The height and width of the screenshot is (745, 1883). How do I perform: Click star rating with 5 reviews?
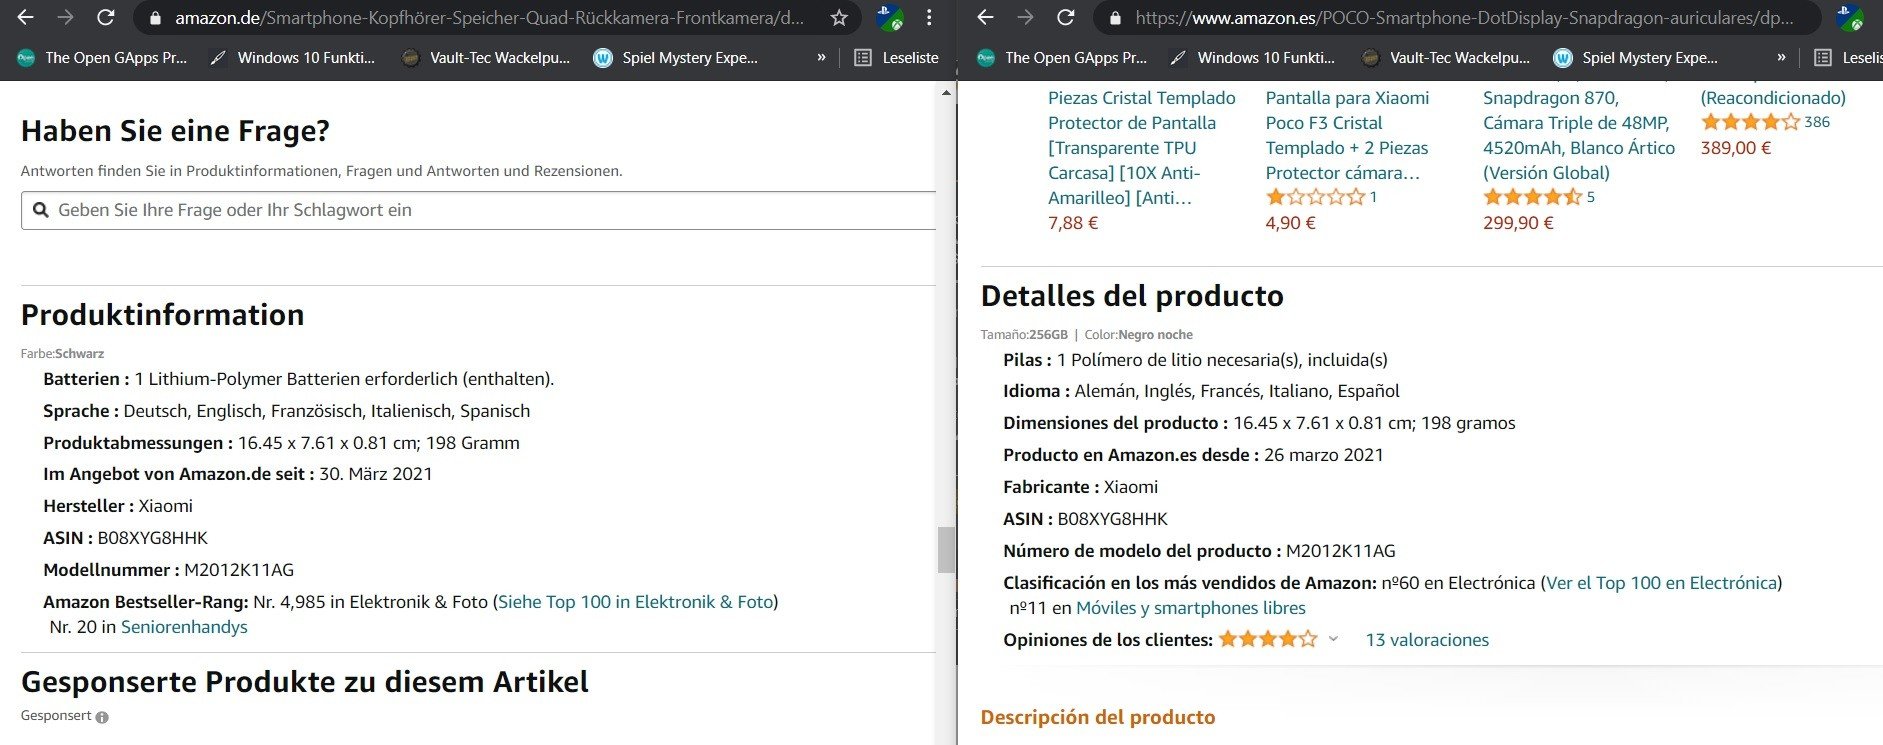[x=1532, y=197]
